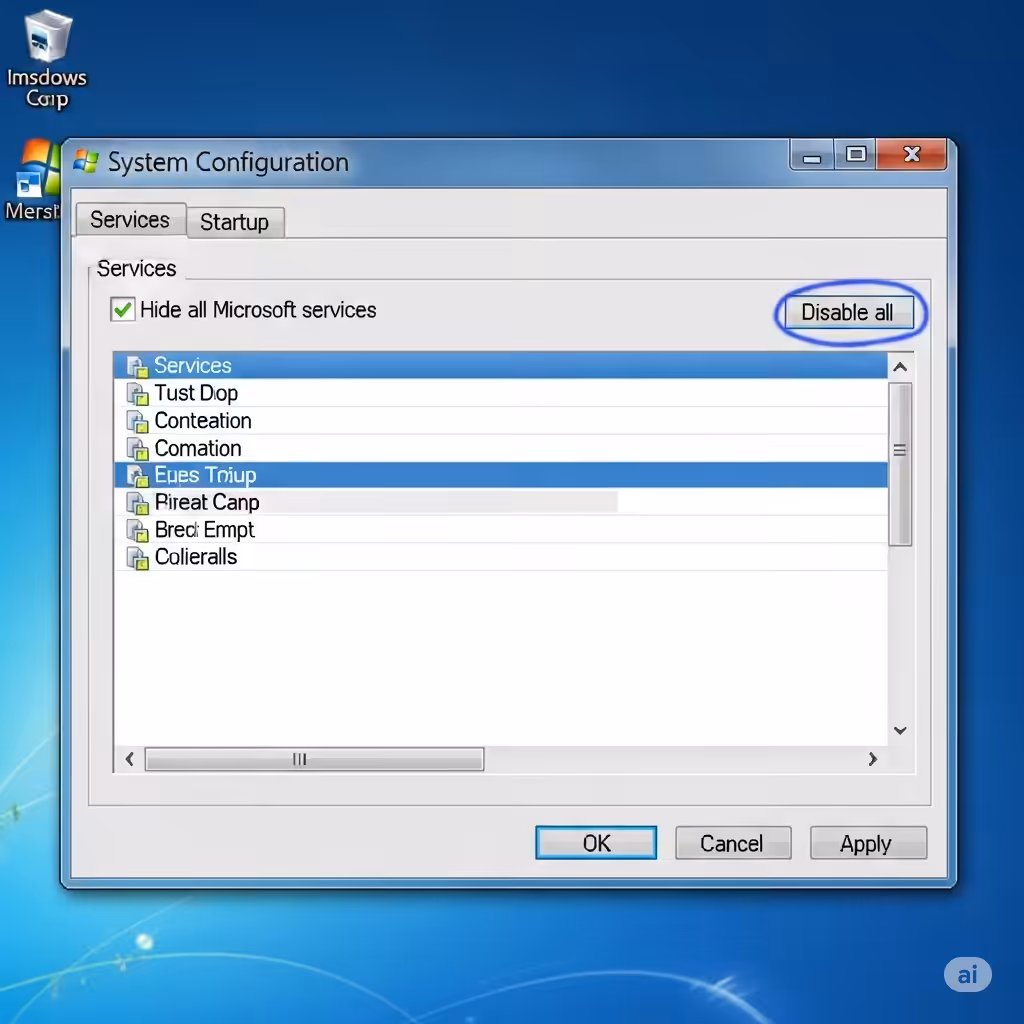The height and width of the screenshot is (1024, 1024).
Task: Close the System Configuration window
Action: click(912, 154)
